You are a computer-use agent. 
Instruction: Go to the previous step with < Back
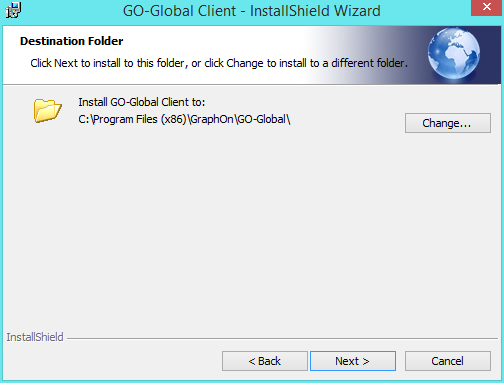[265, 361]
